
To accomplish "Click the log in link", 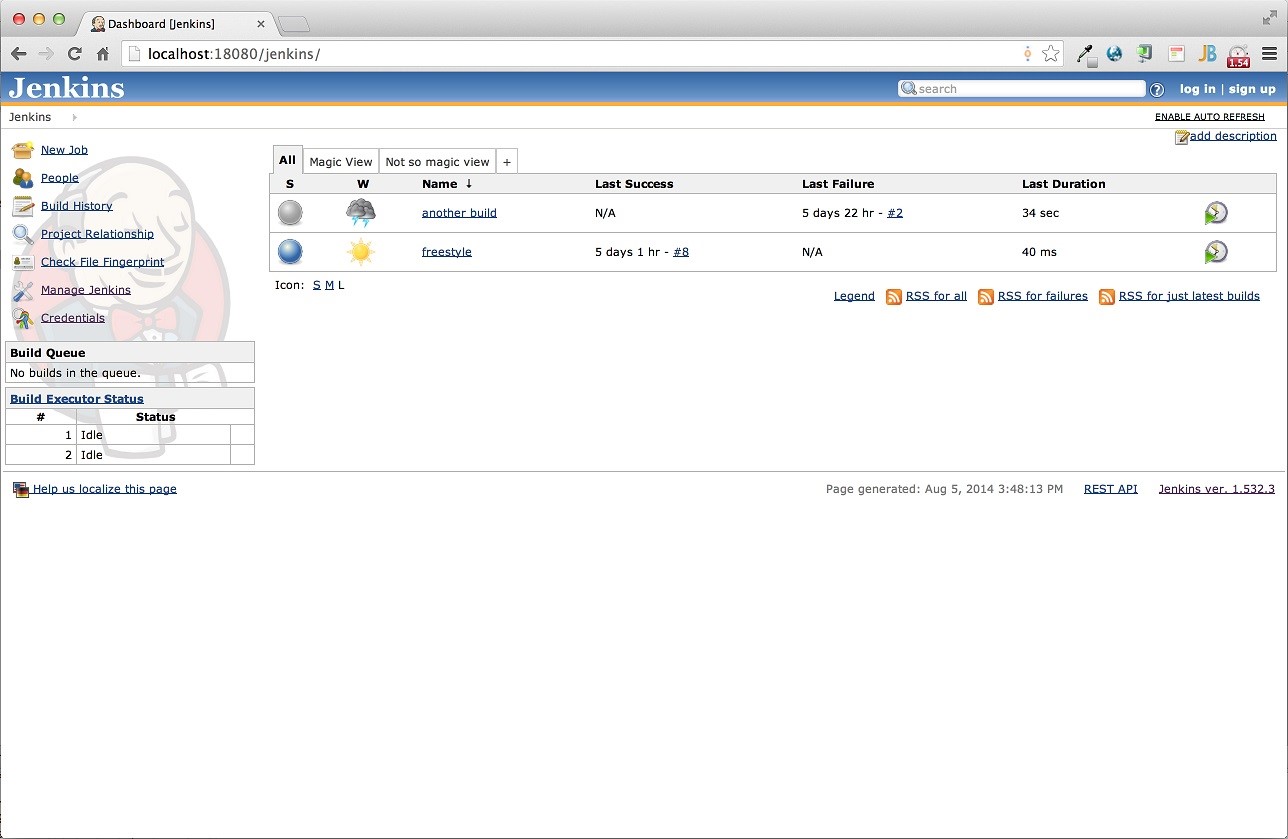I will click(x=1197, y=89).
